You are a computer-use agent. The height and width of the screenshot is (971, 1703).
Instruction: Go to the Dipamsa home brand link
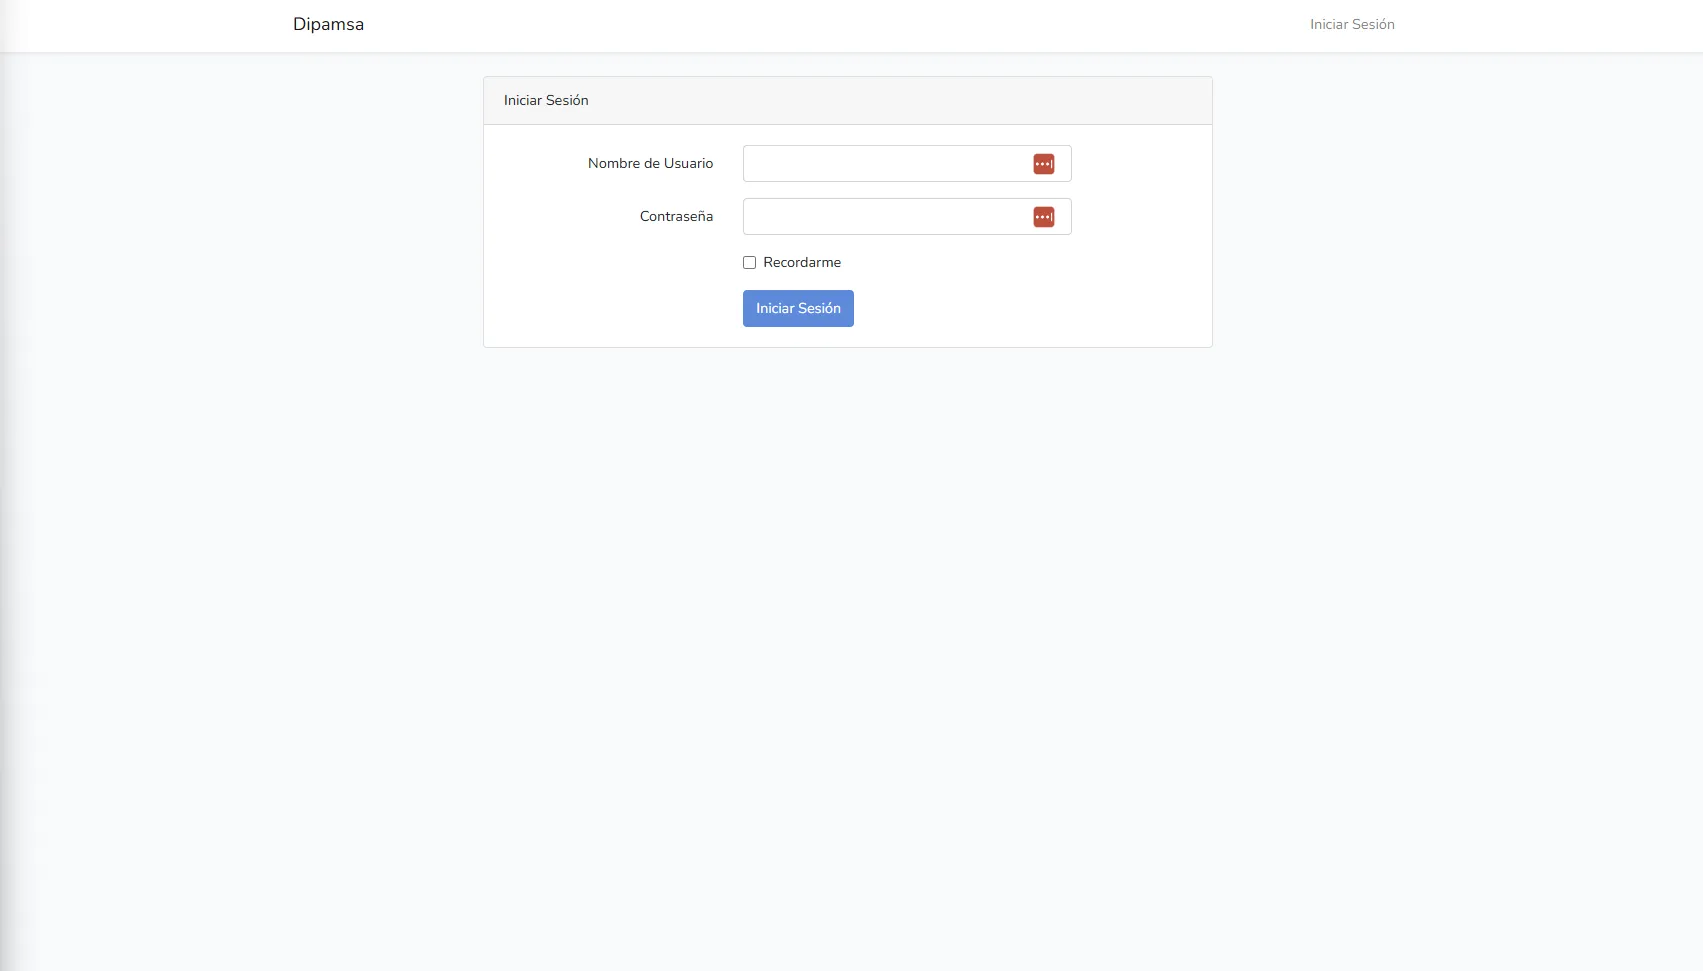coord(328,24)
